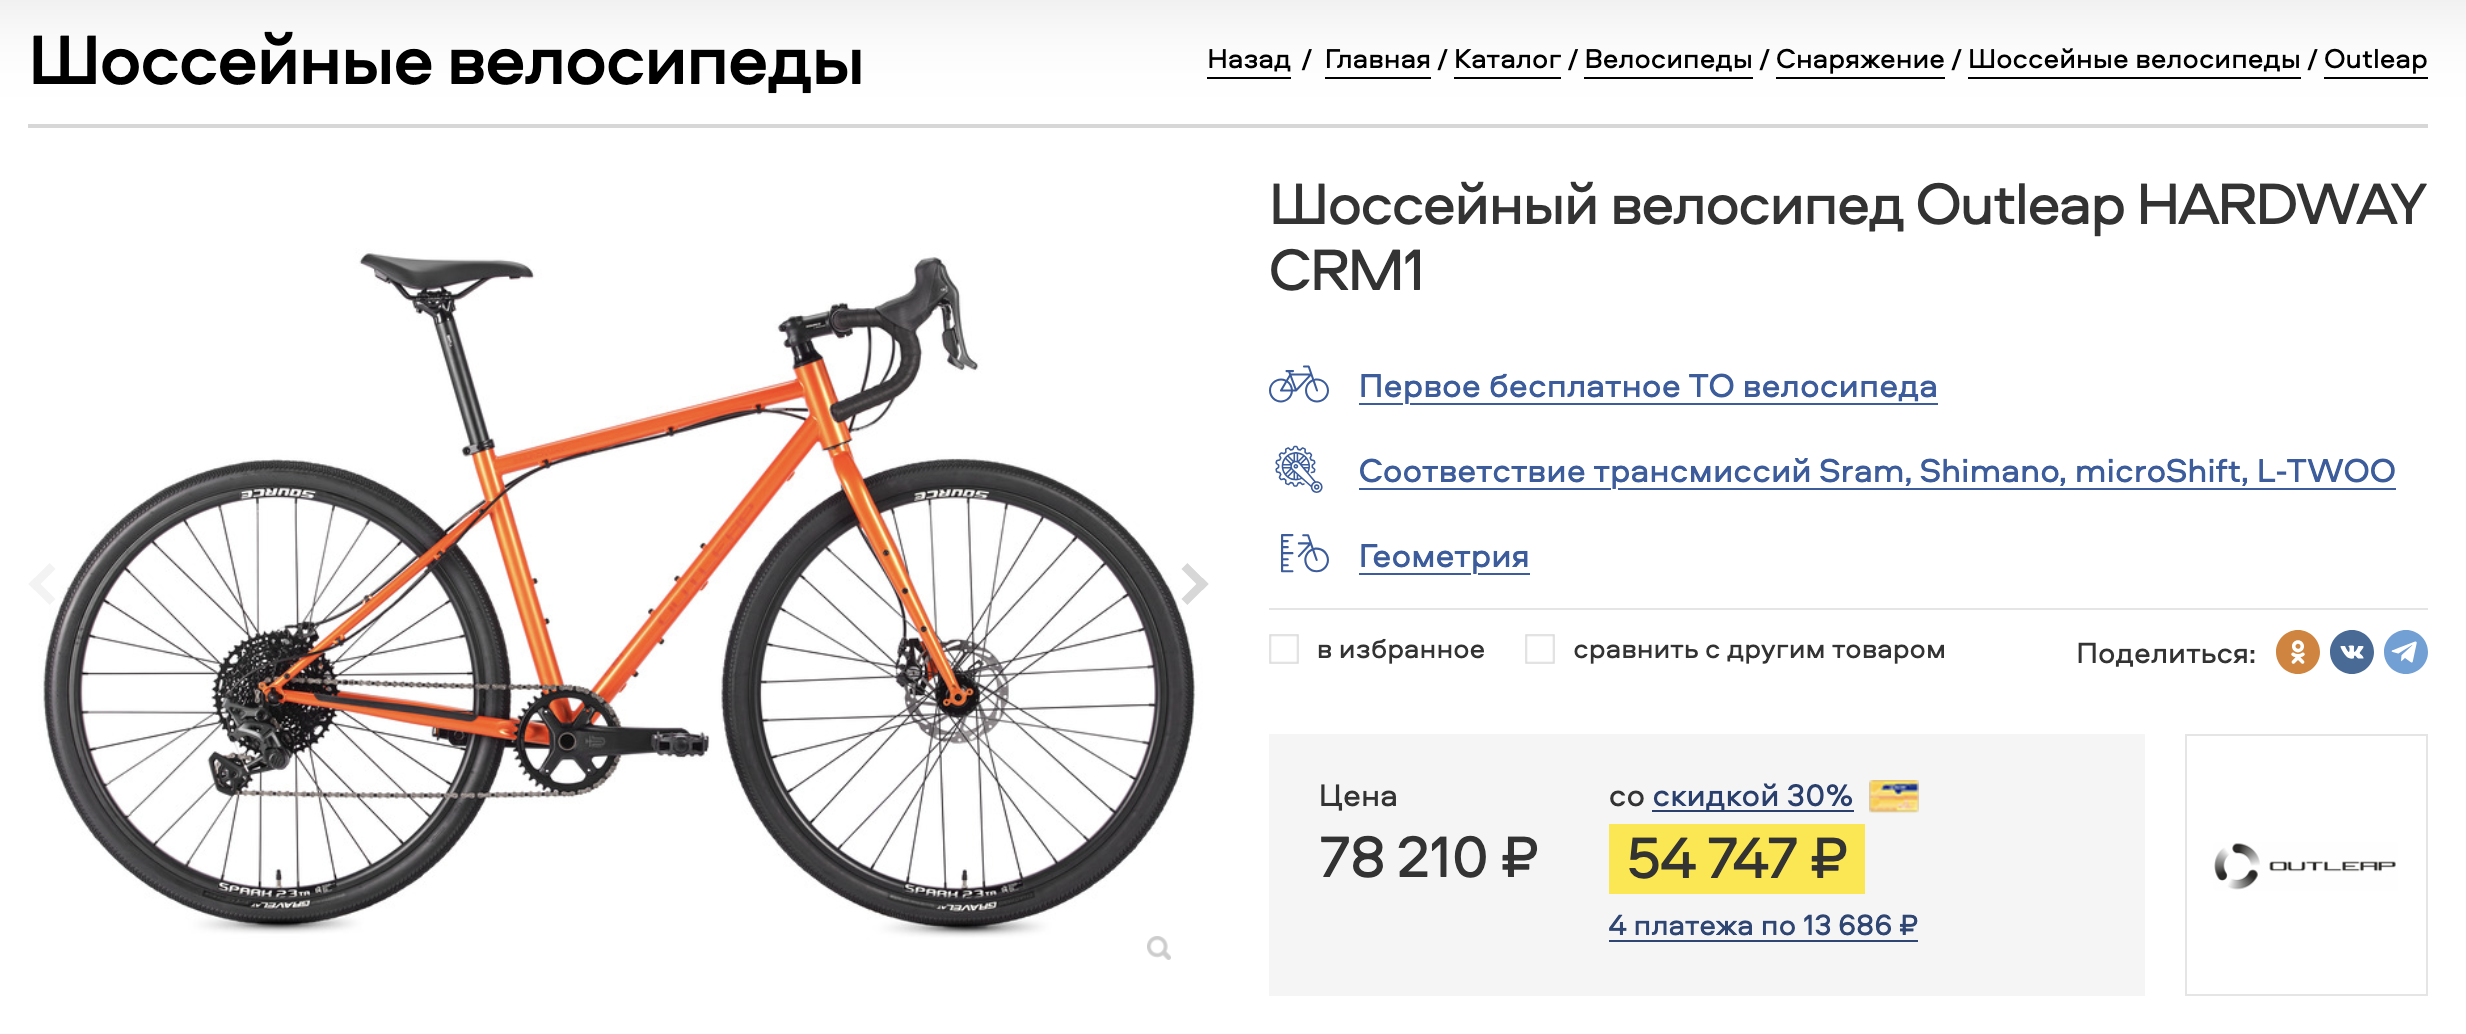This screenshot has height=1034, width=2466.
Task: Share the bike via Telegram icon
Action: click(x=2405, y=653)
